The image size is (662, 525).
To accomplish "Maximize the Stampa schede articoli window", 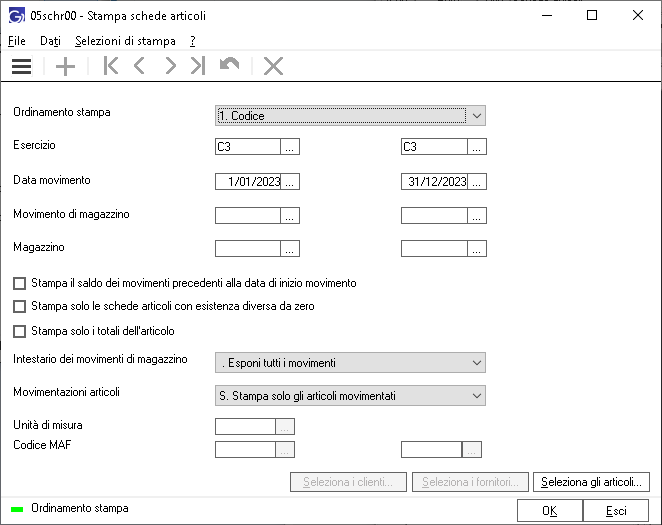I will pos(592,16).
